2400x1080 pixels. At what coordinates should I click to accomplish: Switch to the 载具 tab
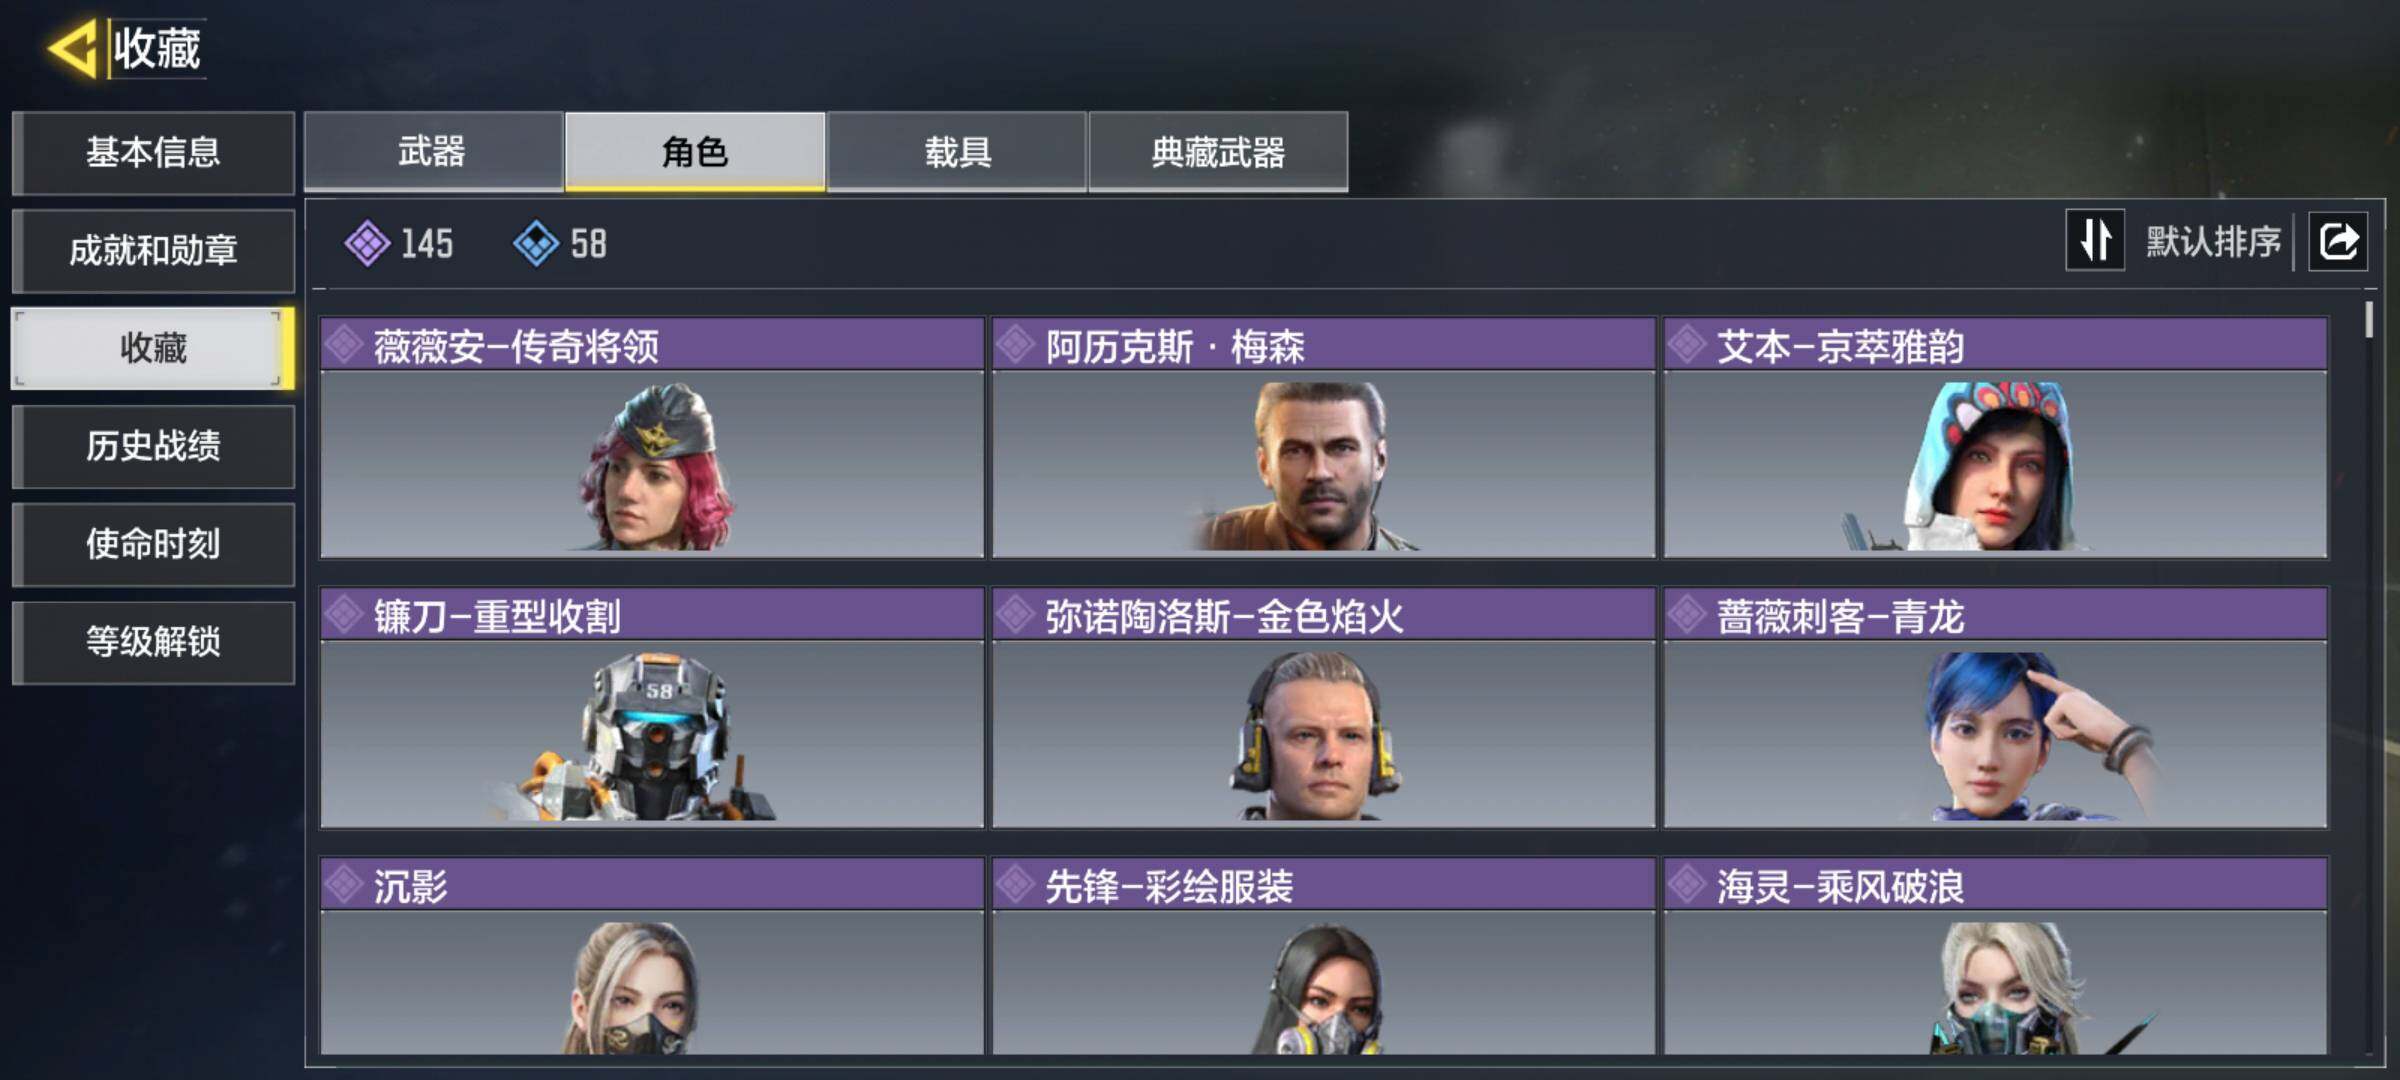[x=957, y=152]
